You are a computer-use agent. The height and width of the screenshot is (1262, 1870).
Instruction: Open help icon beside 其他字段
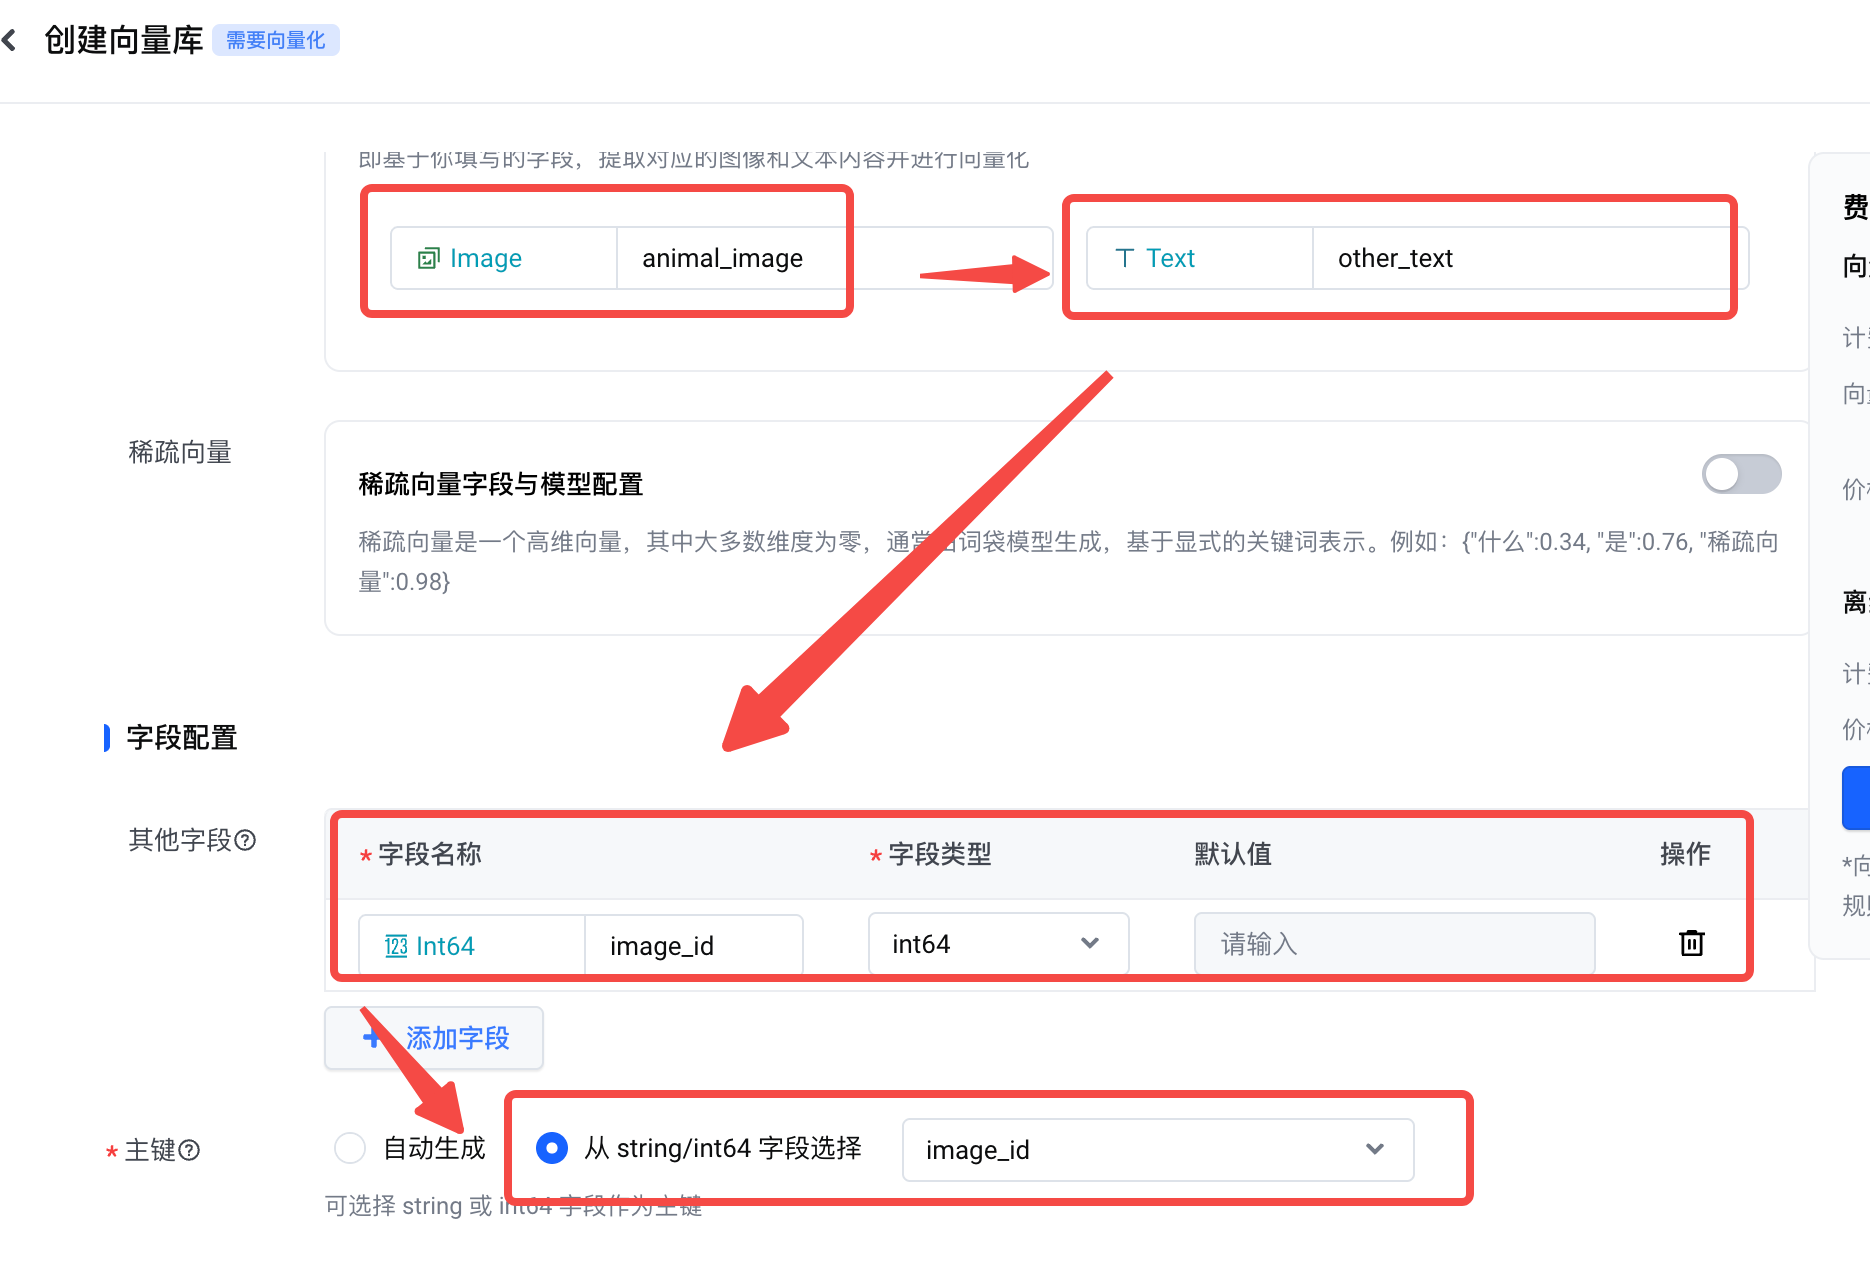pyautogui.click(x=245, y=840)
